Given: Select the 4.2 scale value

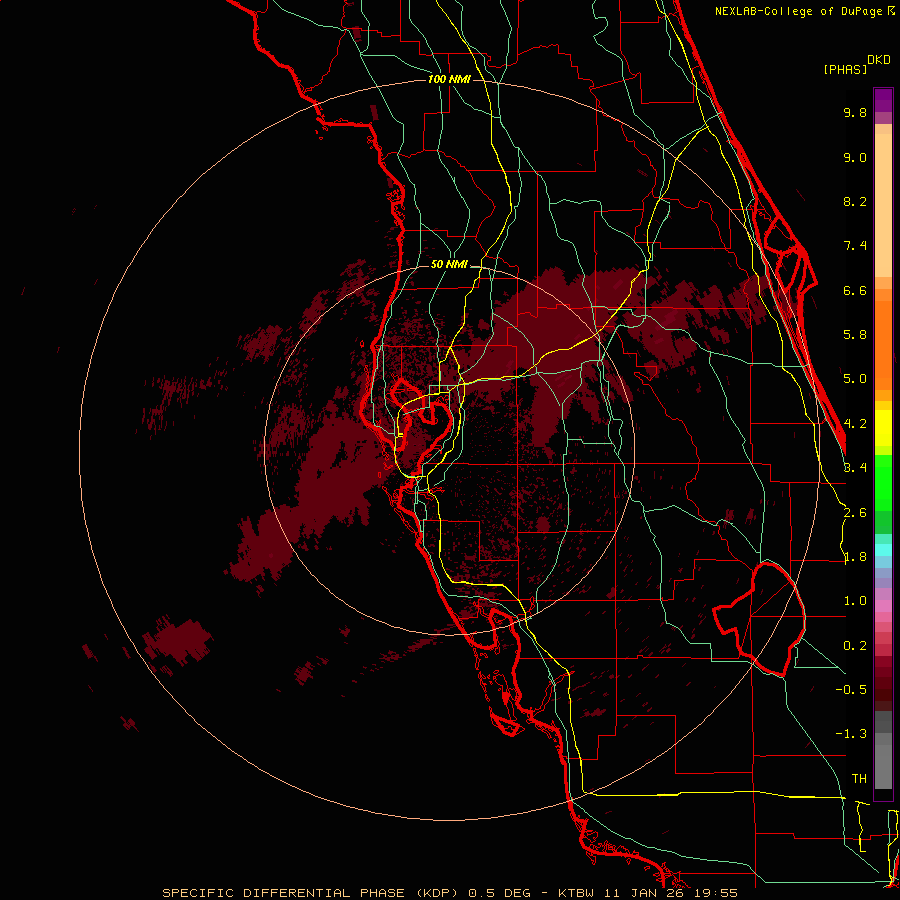Looking at the screenshot, I should 855,424.
